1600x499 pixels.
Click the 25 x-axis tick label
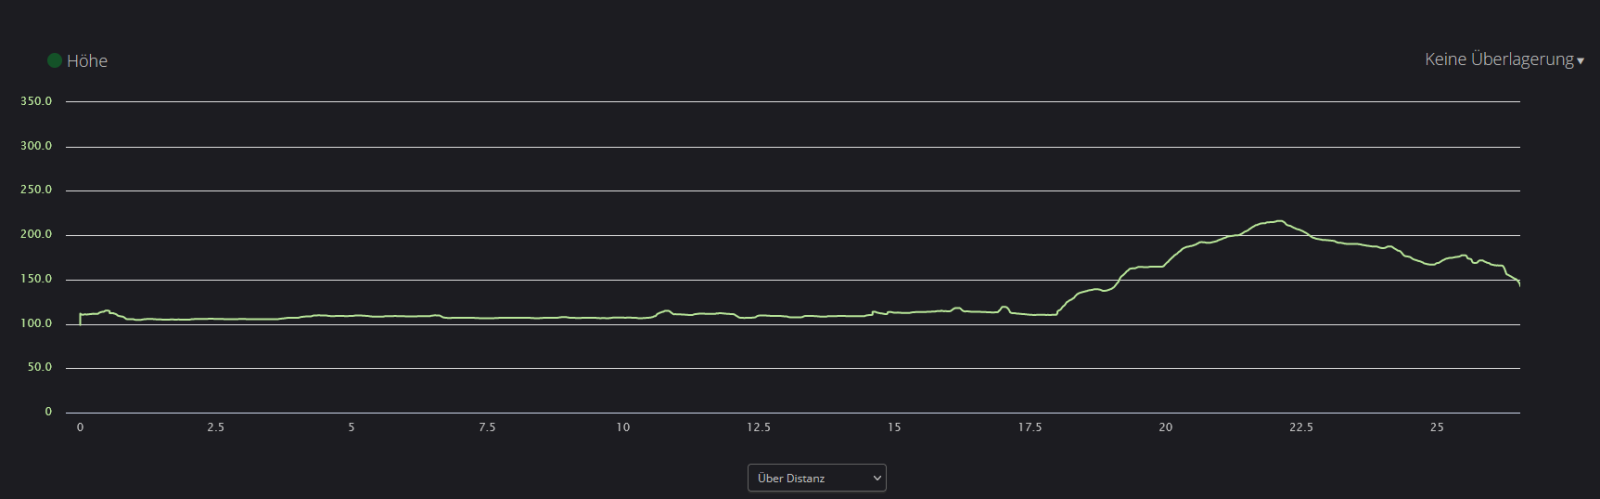[x=1437, y=427]
